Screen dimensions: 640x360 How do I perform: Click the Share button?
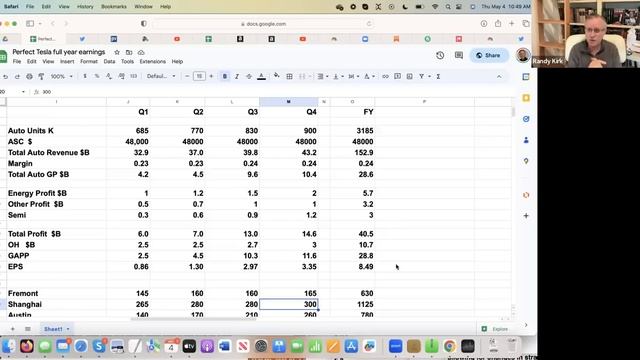click(x=489, y=55)
